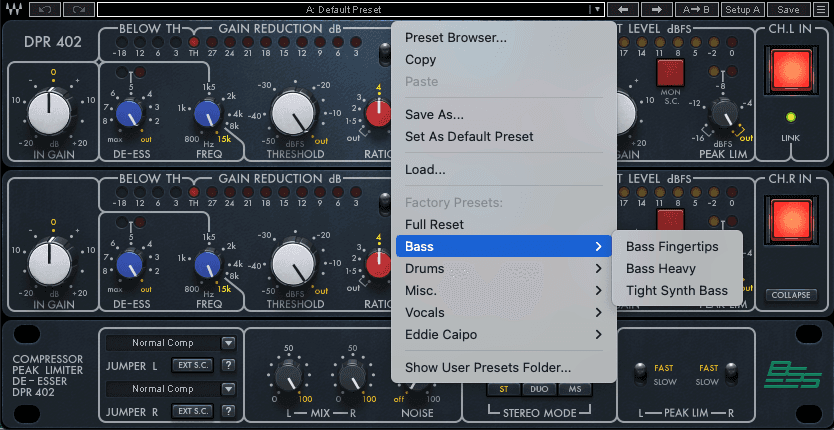The height and width of the screenshot is (430, 834).
Task: Click the undo arrow button
Action: tap(45, 9)
